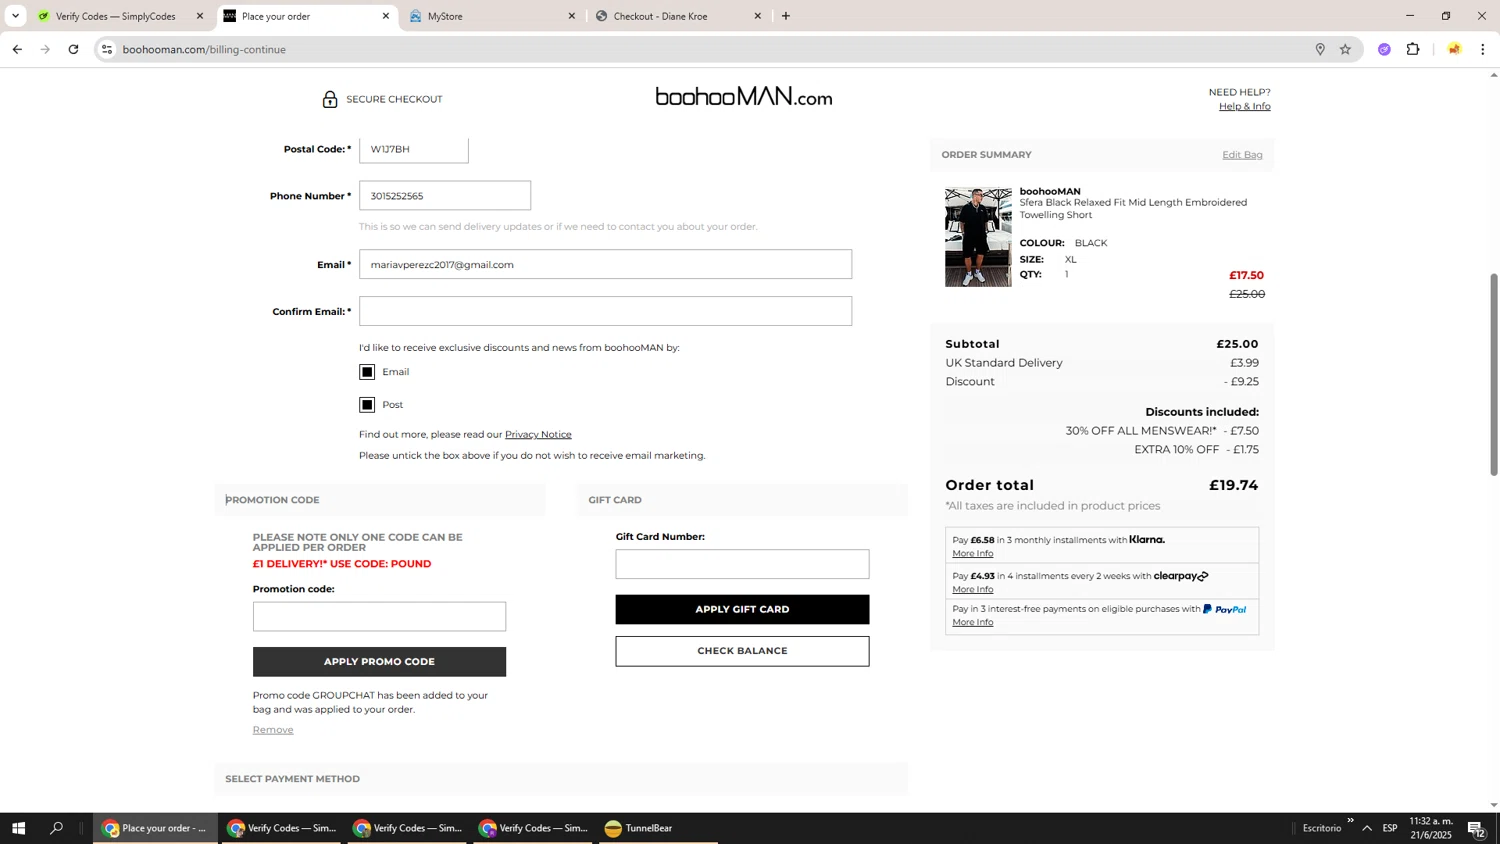This screenshot has height=844, width=1500.
Task: Open the tab search dropdown arrow
Action: [15, 16]
